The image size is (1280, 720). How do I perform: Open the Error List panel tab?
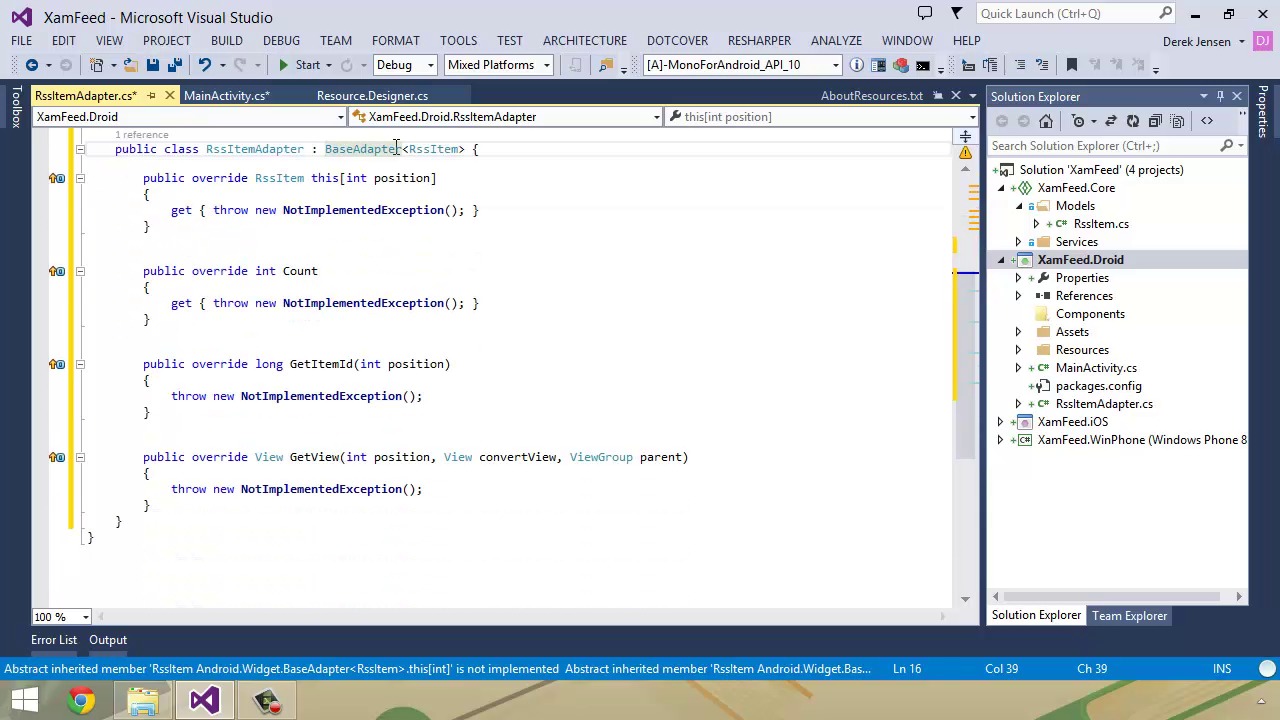click(x=54, y=640)
